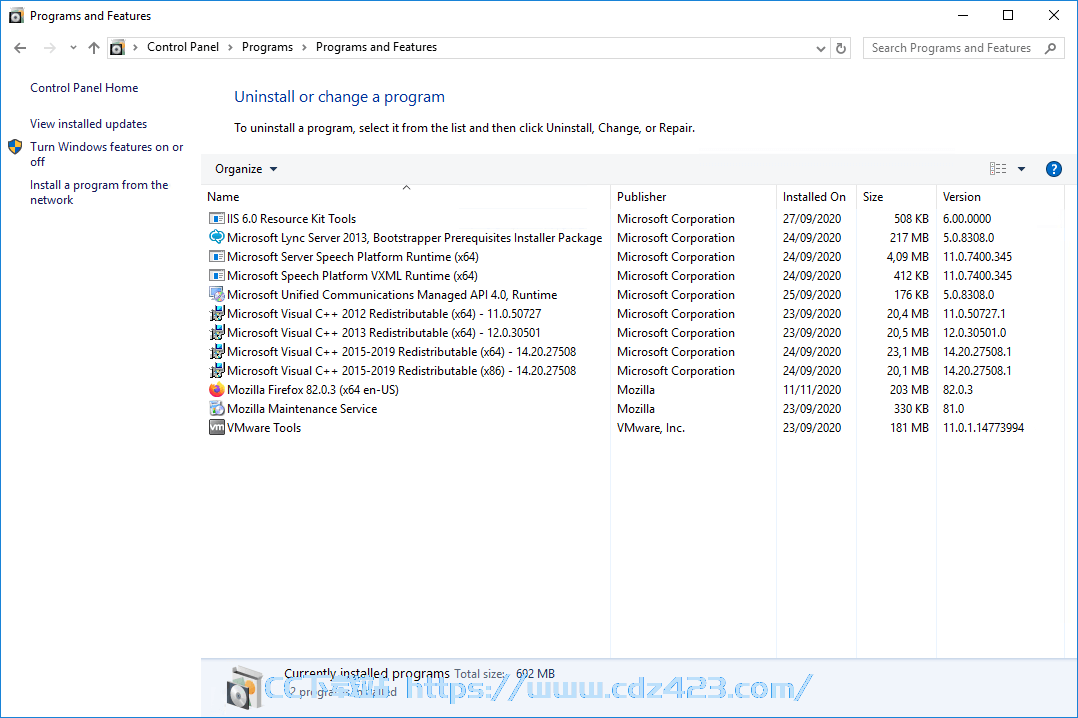This screenshot has height=718, width=1078.
Task: Select Microsoft Speech Platform VXML Runtime (x64)
Action: (352, 276)
